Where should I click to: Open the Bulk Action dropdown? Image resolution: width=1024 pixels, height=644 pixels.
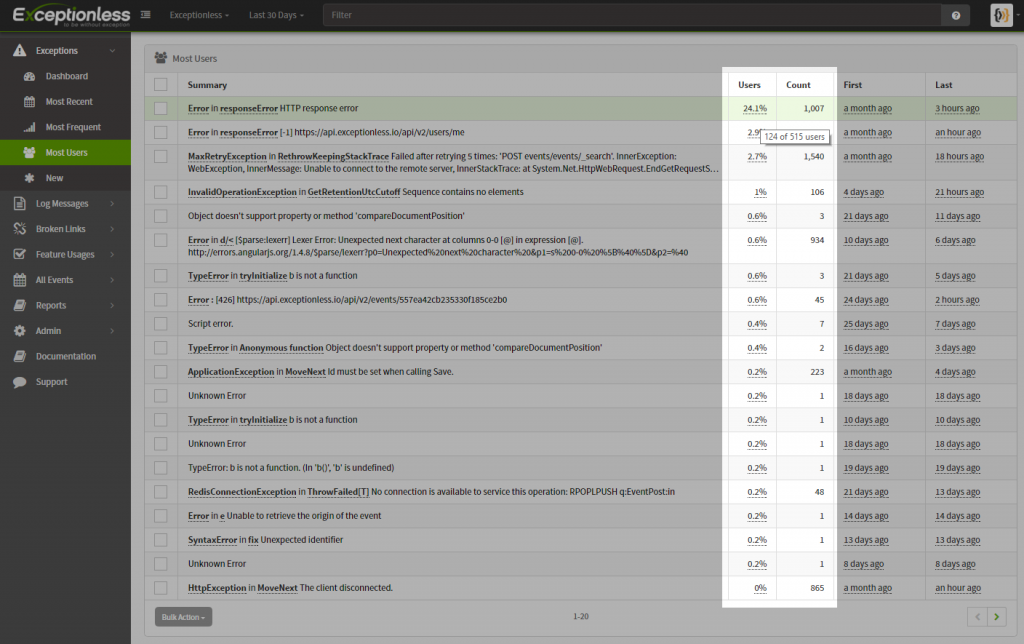point(184,617)
